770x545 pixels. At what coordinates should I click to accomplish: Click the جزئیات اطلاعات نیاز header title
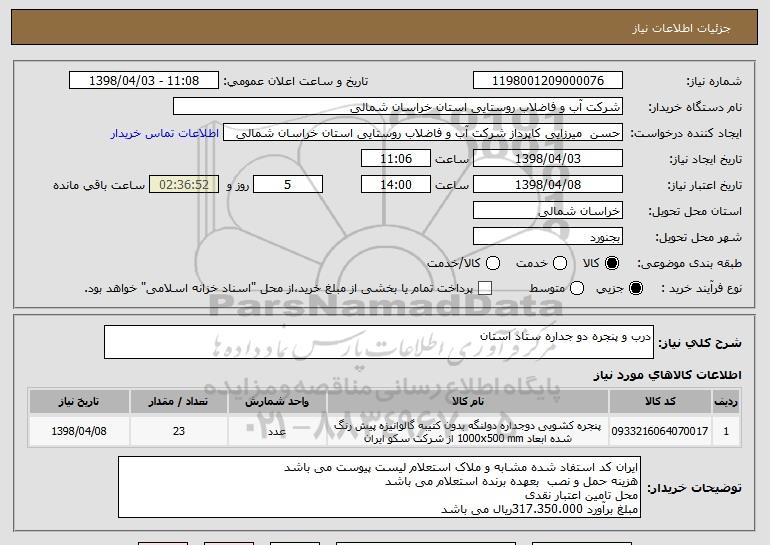[682, 28]
